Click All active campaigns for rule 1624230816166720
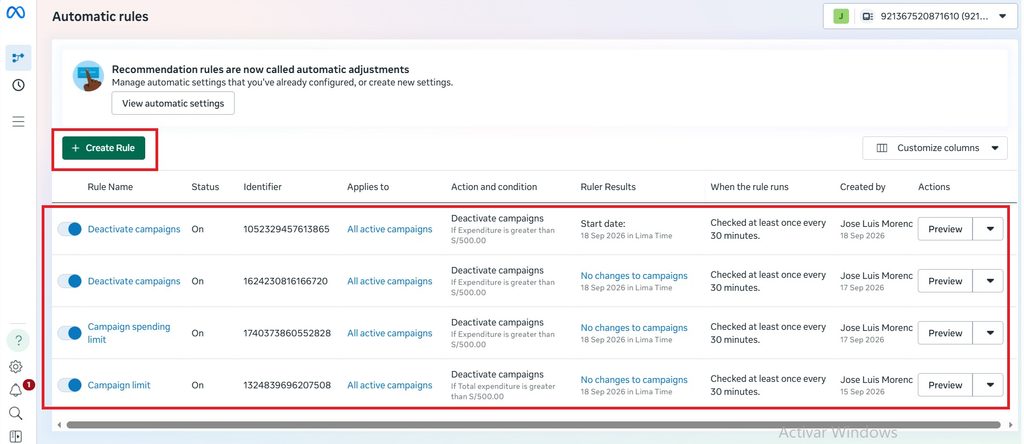 pyautogui.click(x=389, y=281)
